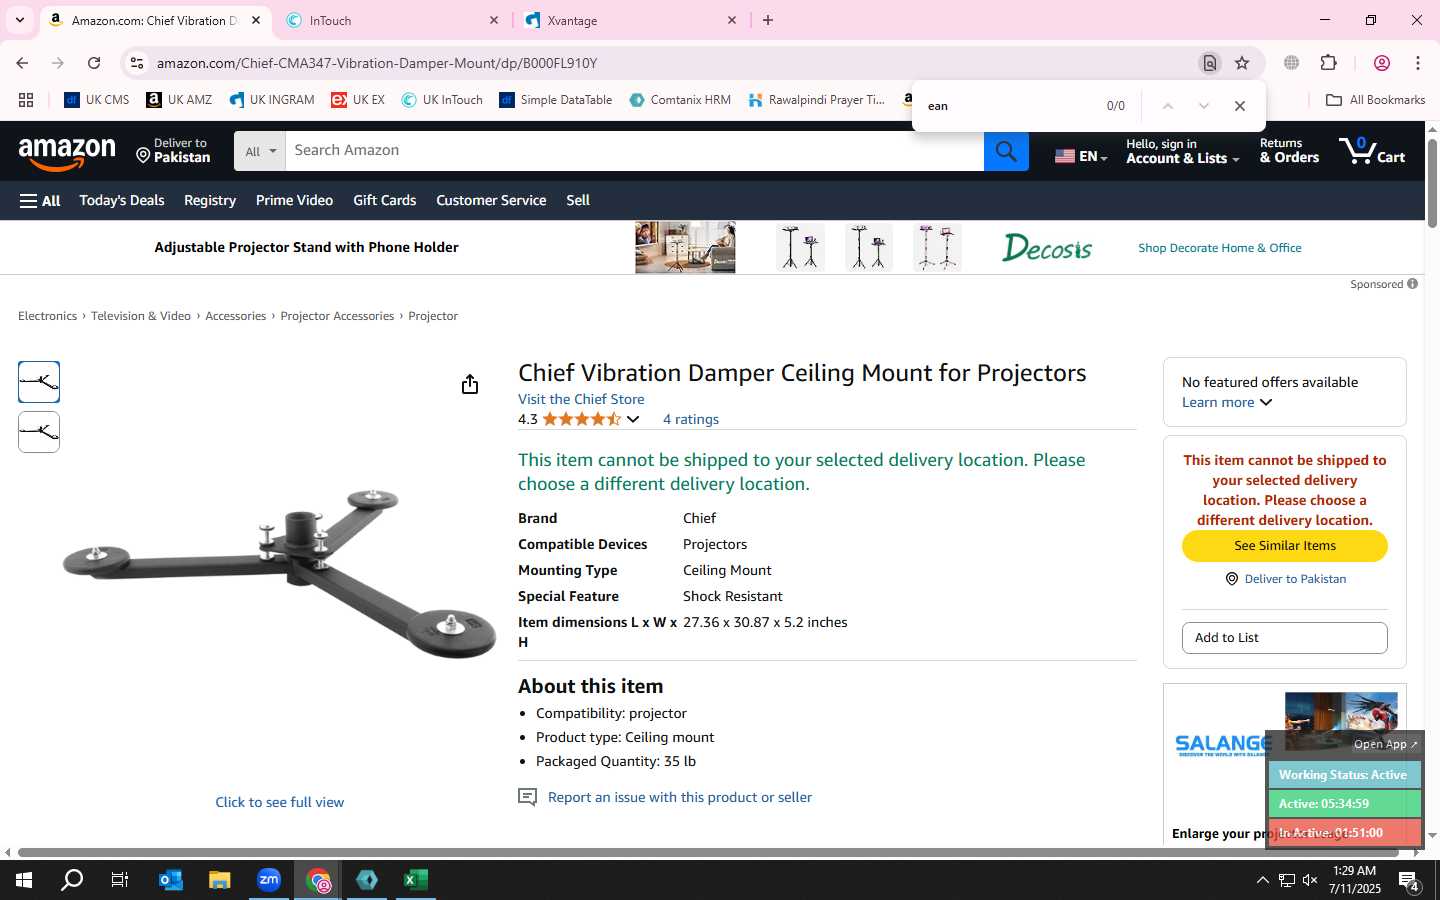
Task: Click the Search Amazon input field
Action: click(x=635, y=151)
